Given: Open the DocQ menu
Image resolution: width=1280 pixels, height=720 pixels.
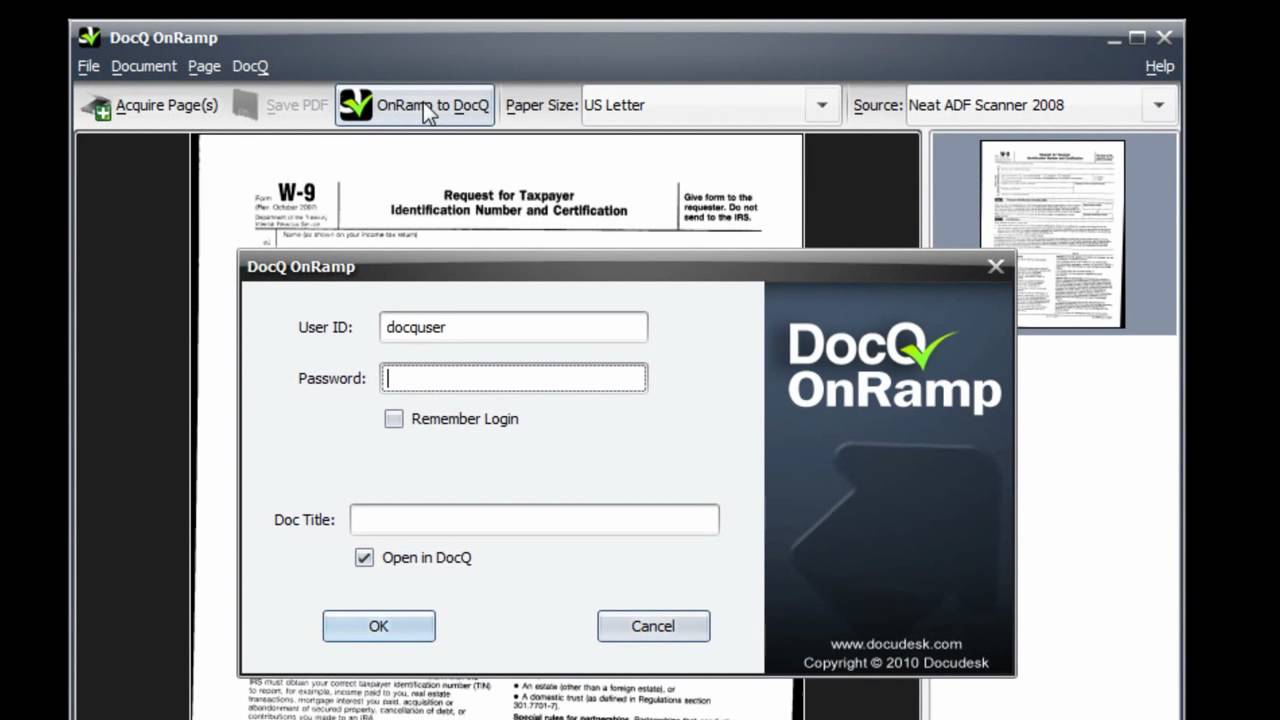Looking at the screenshot, I should (250, 66).
